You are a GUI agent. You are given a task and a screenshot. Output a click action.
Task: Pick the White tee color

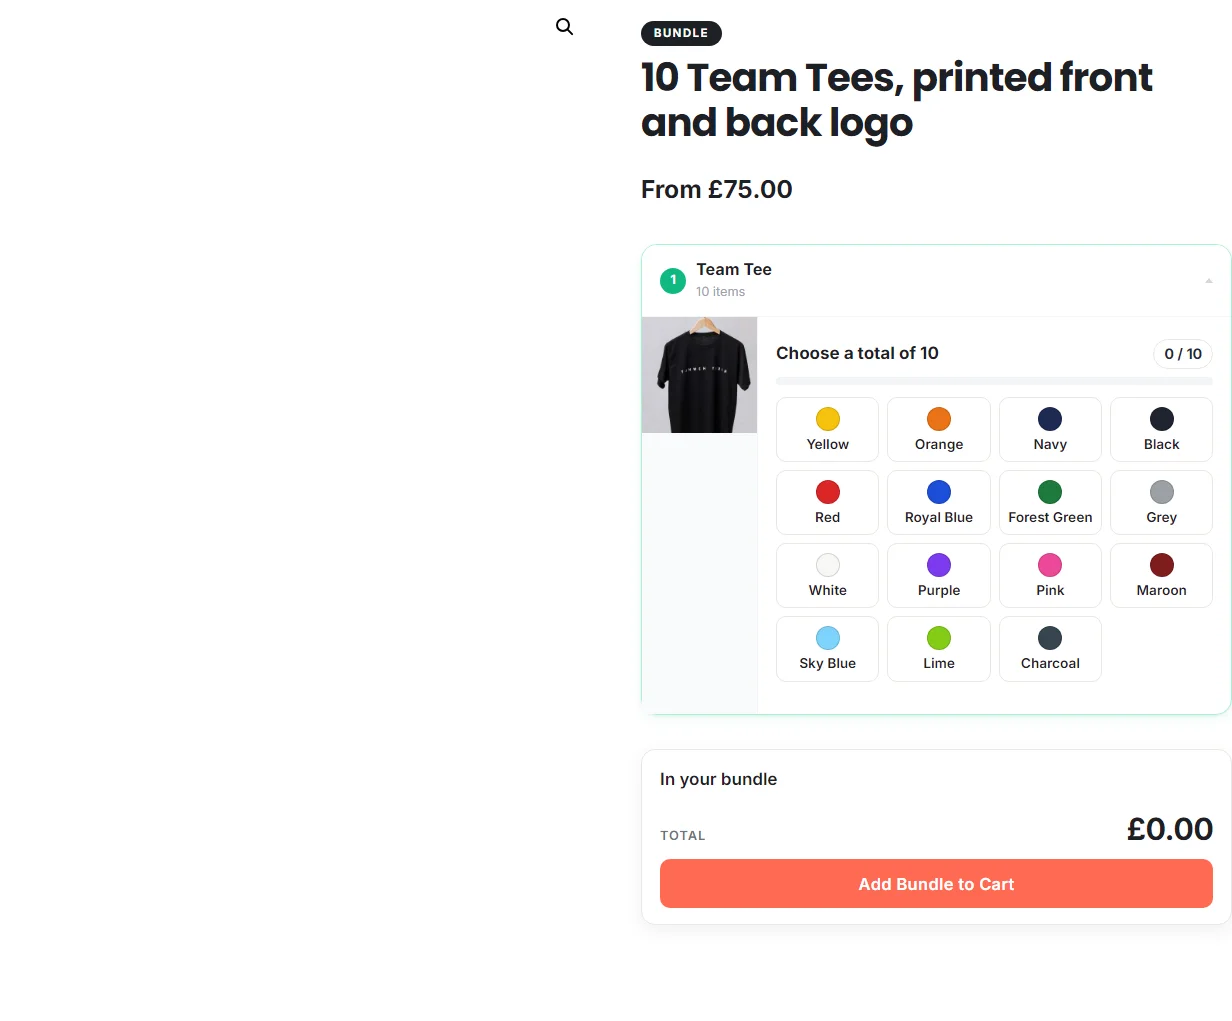point(827,576)
